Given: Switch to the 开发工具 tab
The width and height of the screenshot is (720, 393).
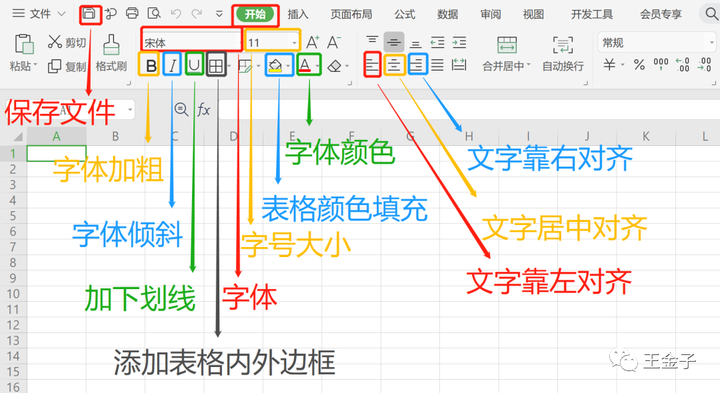Looking at the screenshot, I should [x=592, y=14].
